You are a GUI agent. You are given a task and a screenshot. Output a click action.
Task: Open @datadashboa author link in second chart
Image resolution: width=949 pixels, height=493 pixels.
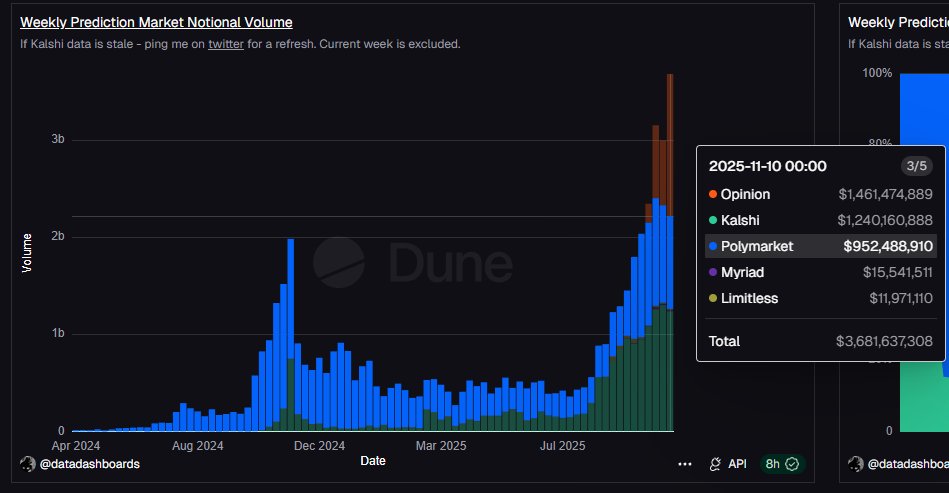(x=908, y=464)
